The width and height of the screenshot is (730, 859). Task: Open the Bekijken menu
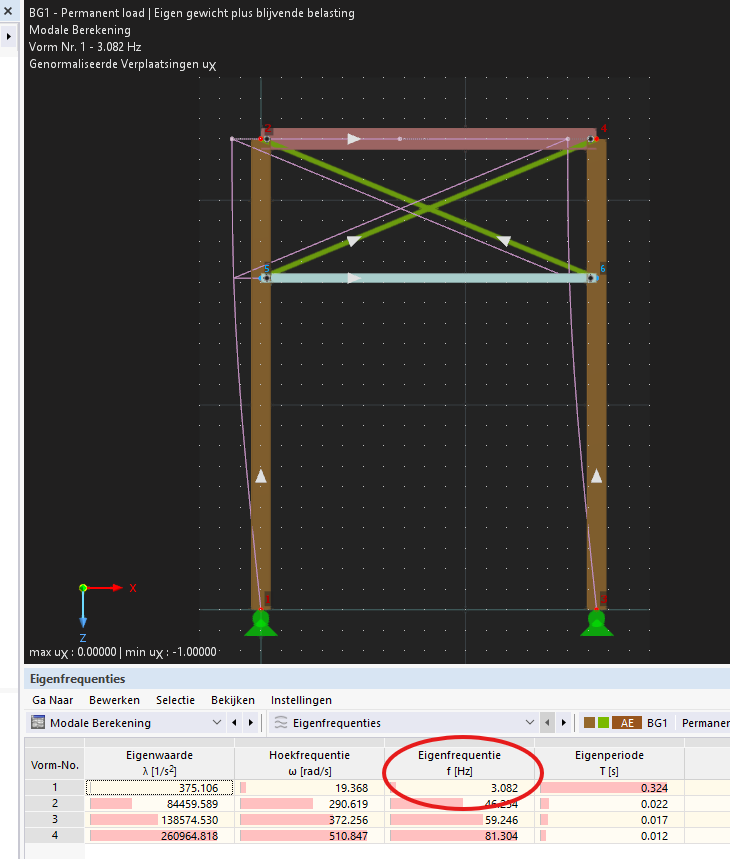235,700
